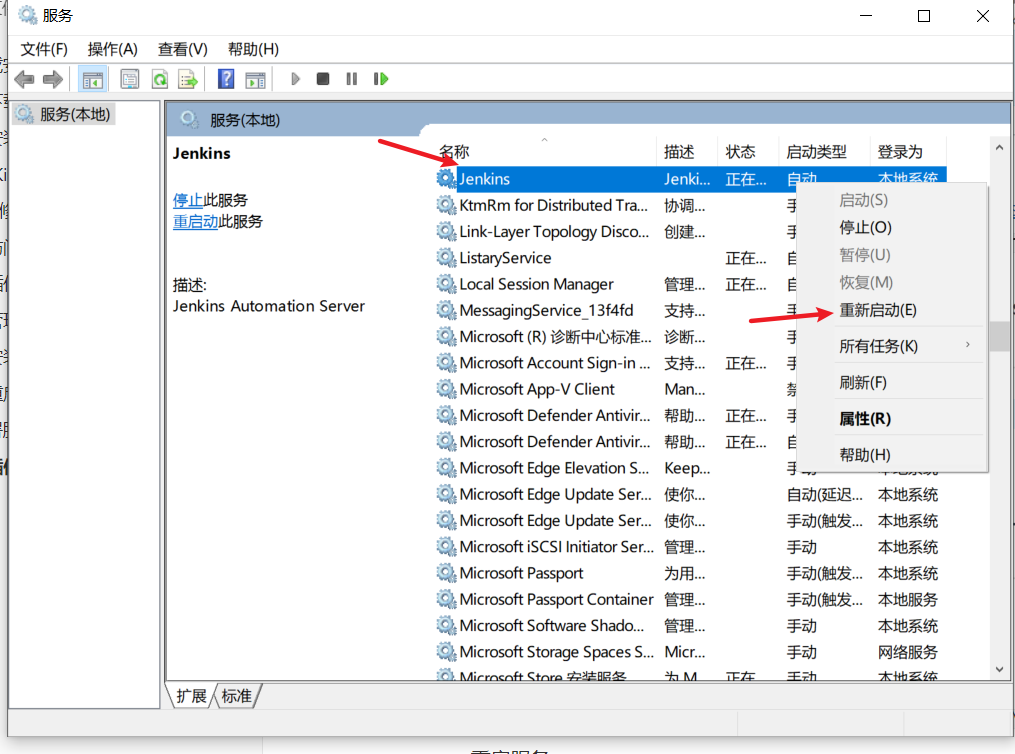Select the Microsoft Passport row
The width and height of the screenshot is (1015, 754).
pos(691,573)
